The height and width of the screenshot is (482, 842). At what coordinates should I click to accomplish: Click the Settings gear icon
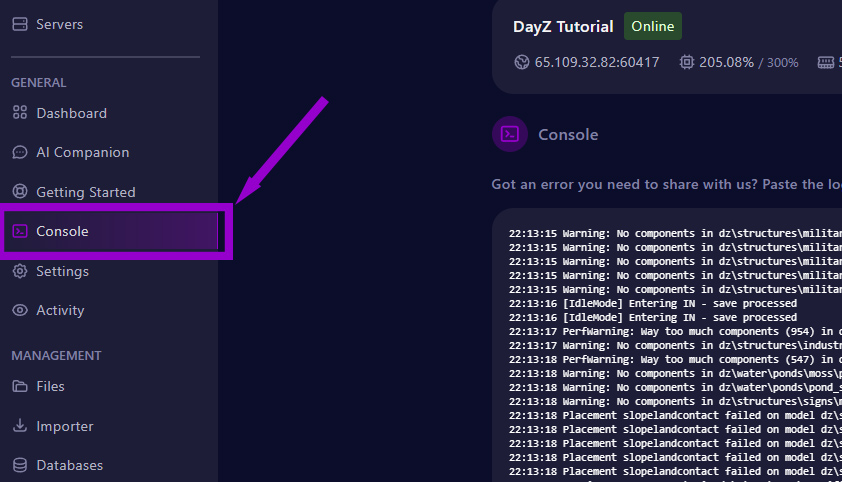pos(20,271)
